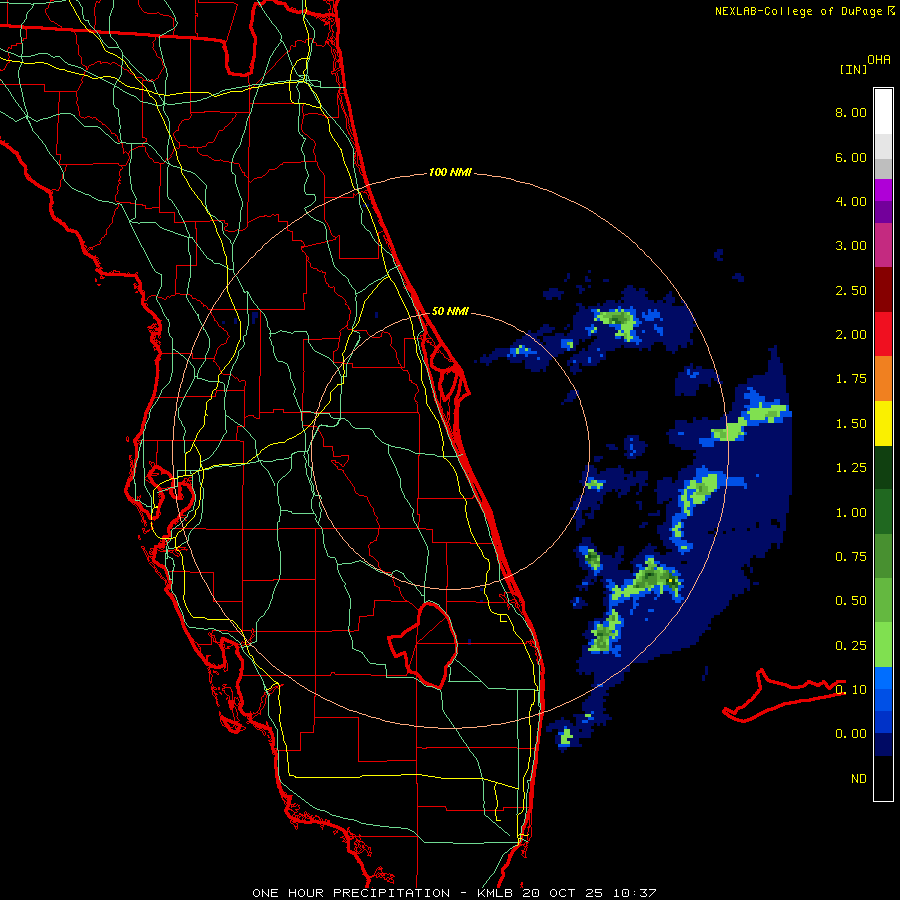The image size is (900, 900).
Task: Click the 1.75 legend value
Action: pyautogui.click(x=851, y=379)
